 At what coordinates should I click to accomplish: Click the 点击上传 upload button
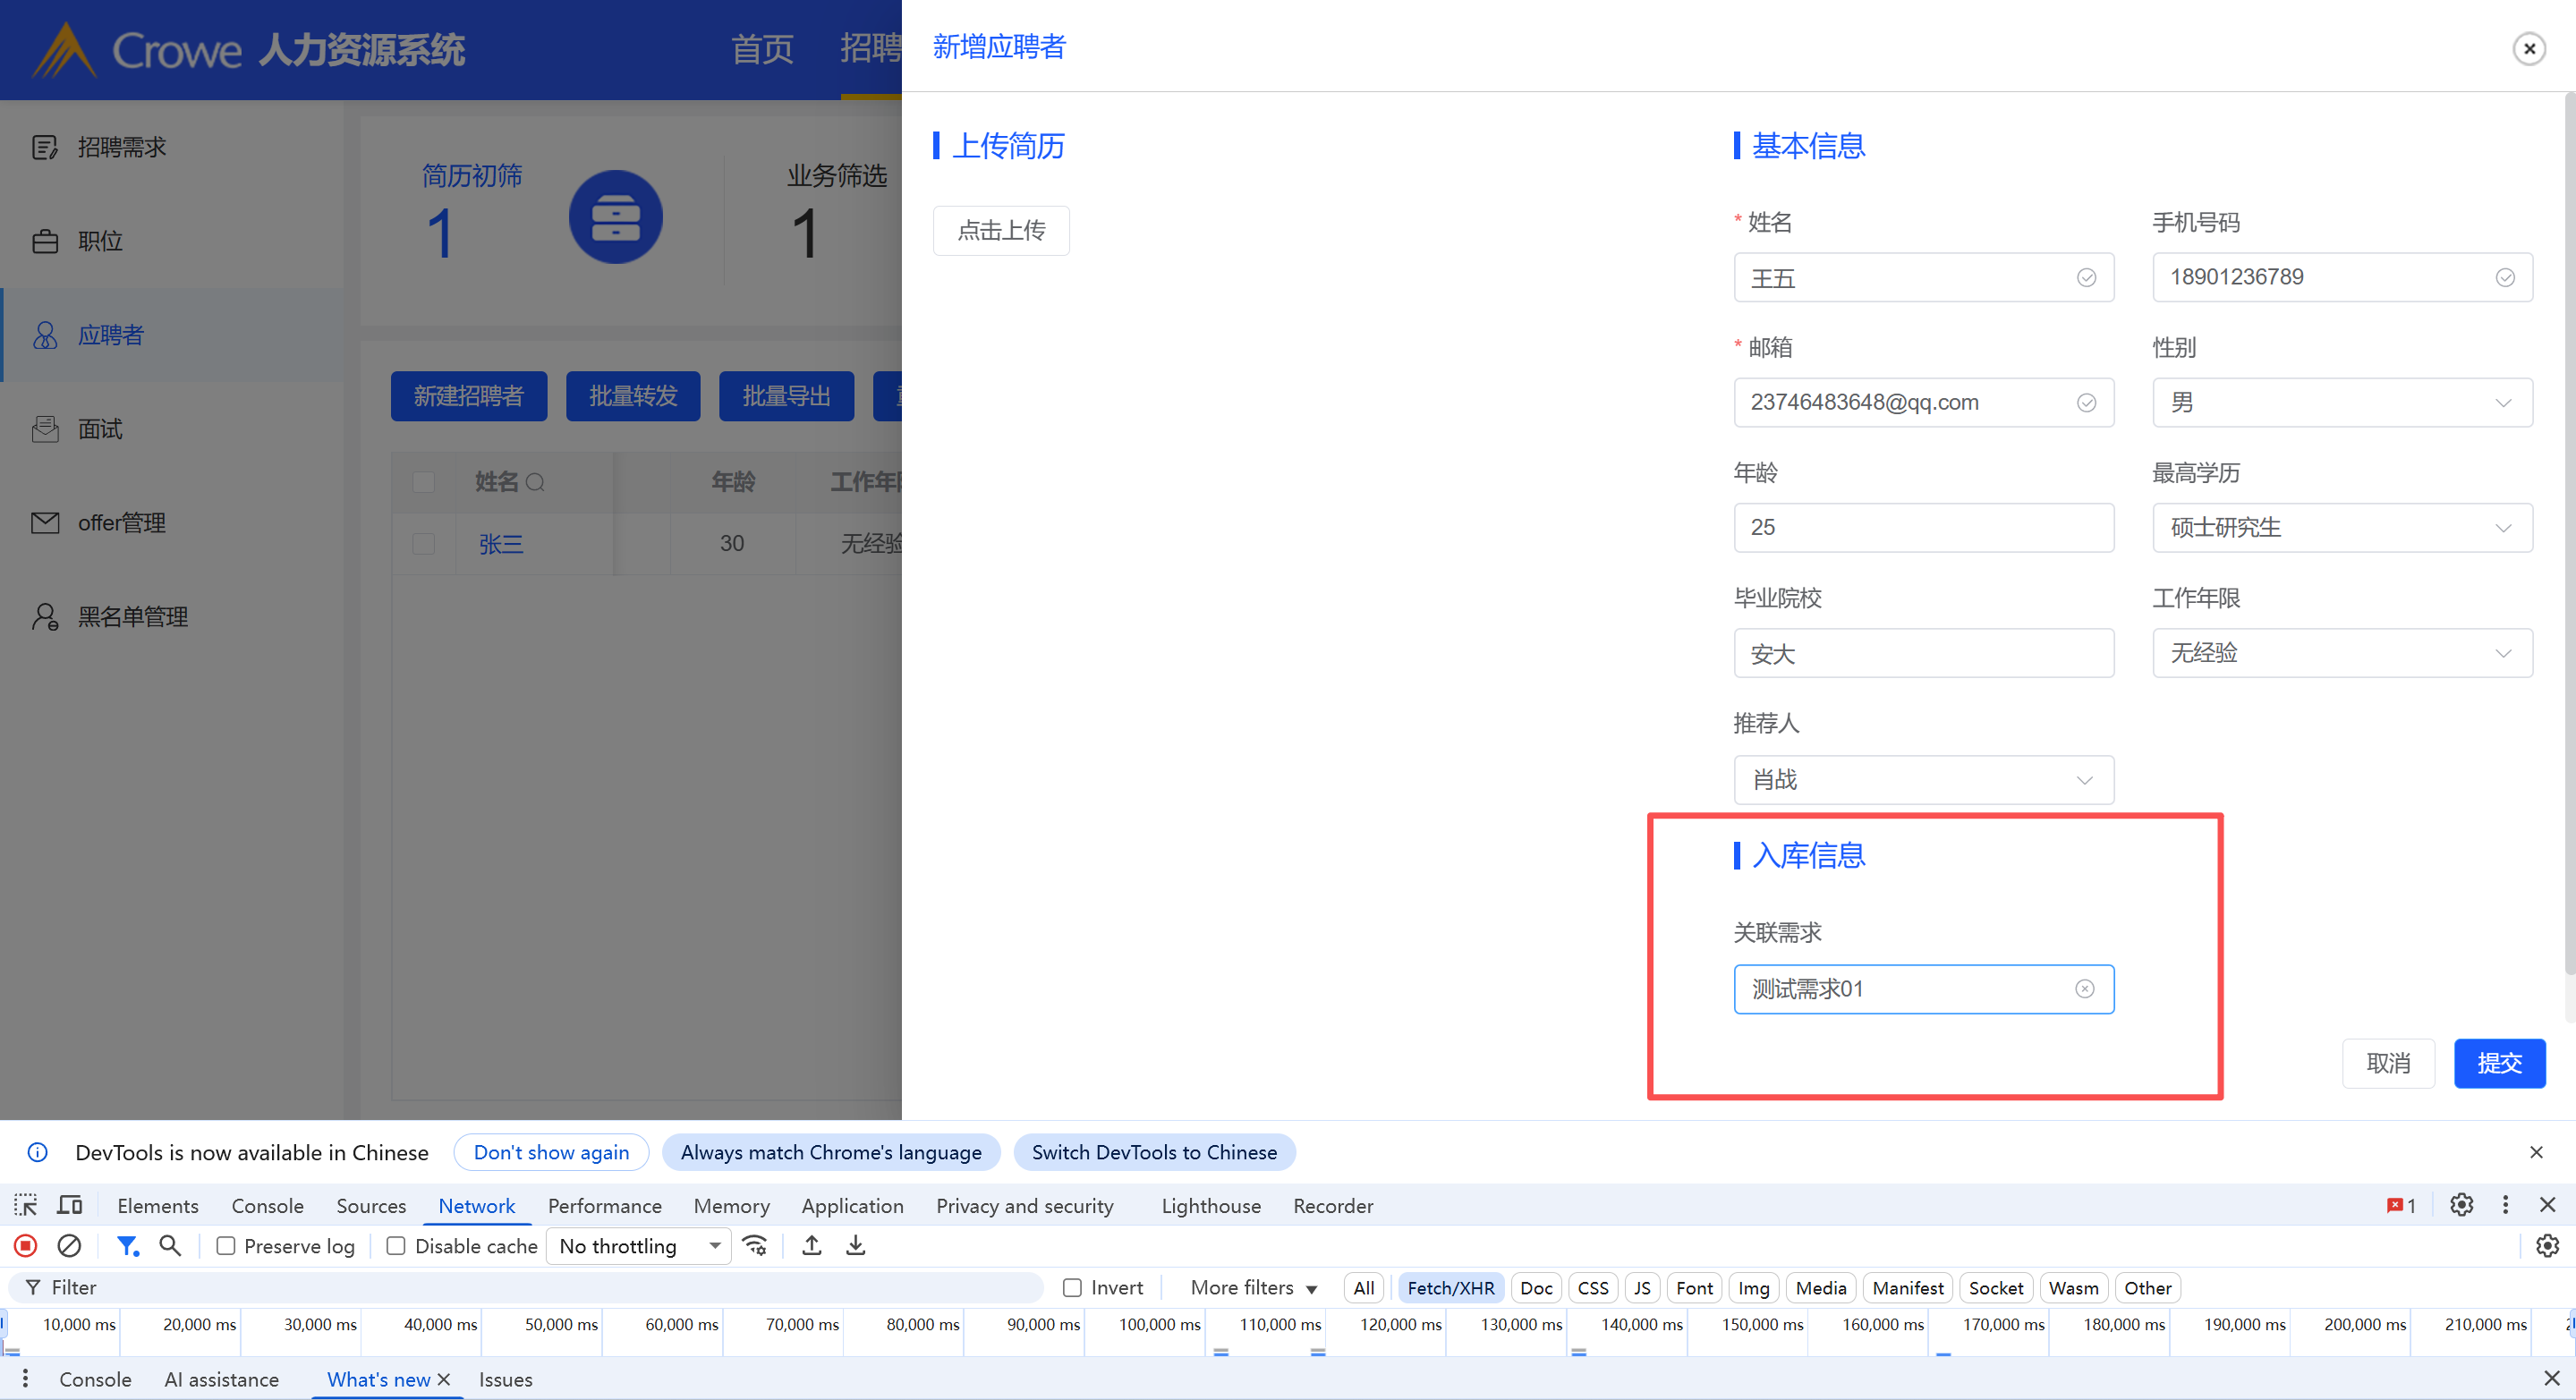1001,231
